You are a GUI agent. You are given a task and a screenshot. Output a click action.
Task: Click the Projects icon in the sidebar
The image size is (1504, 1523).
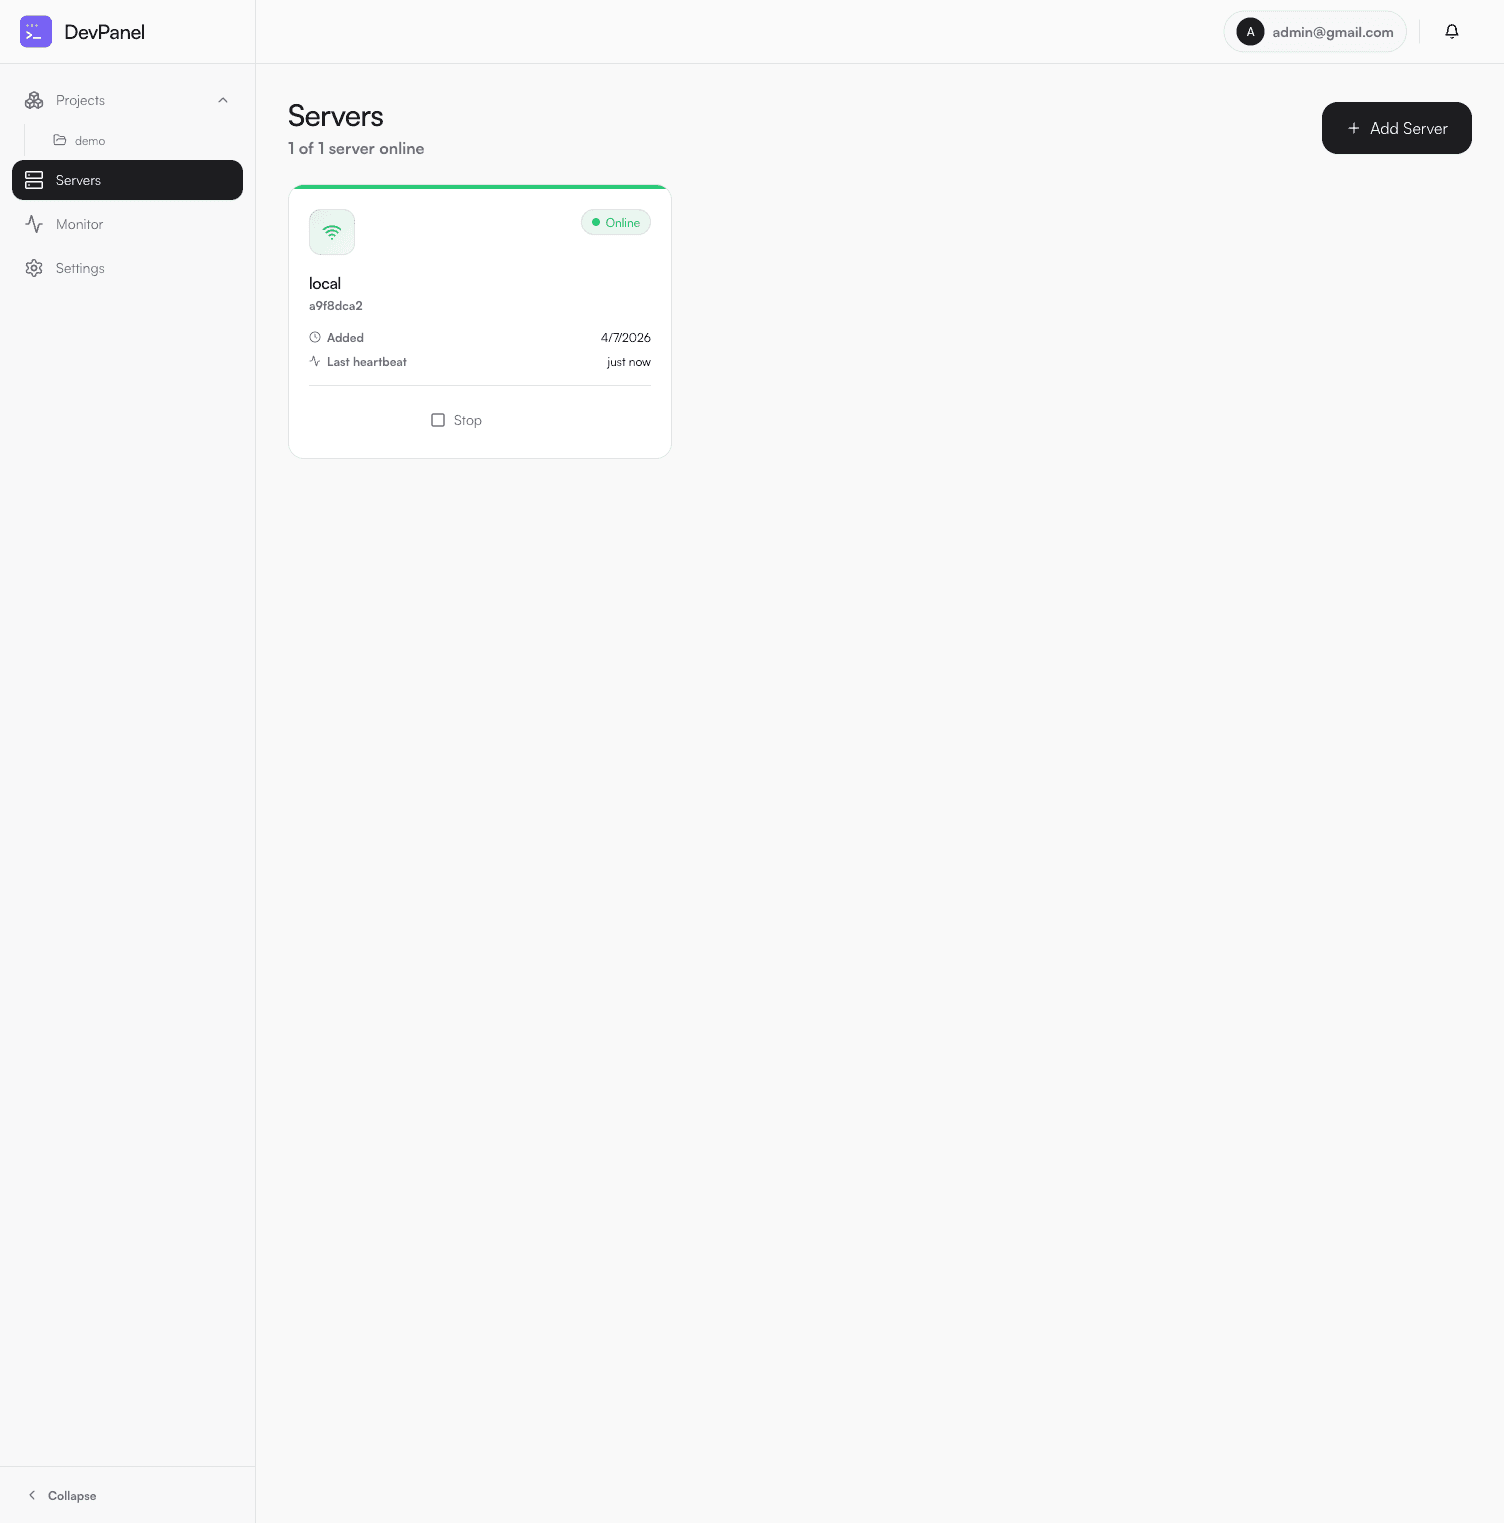pyautogui.click(x=33, y=100)
